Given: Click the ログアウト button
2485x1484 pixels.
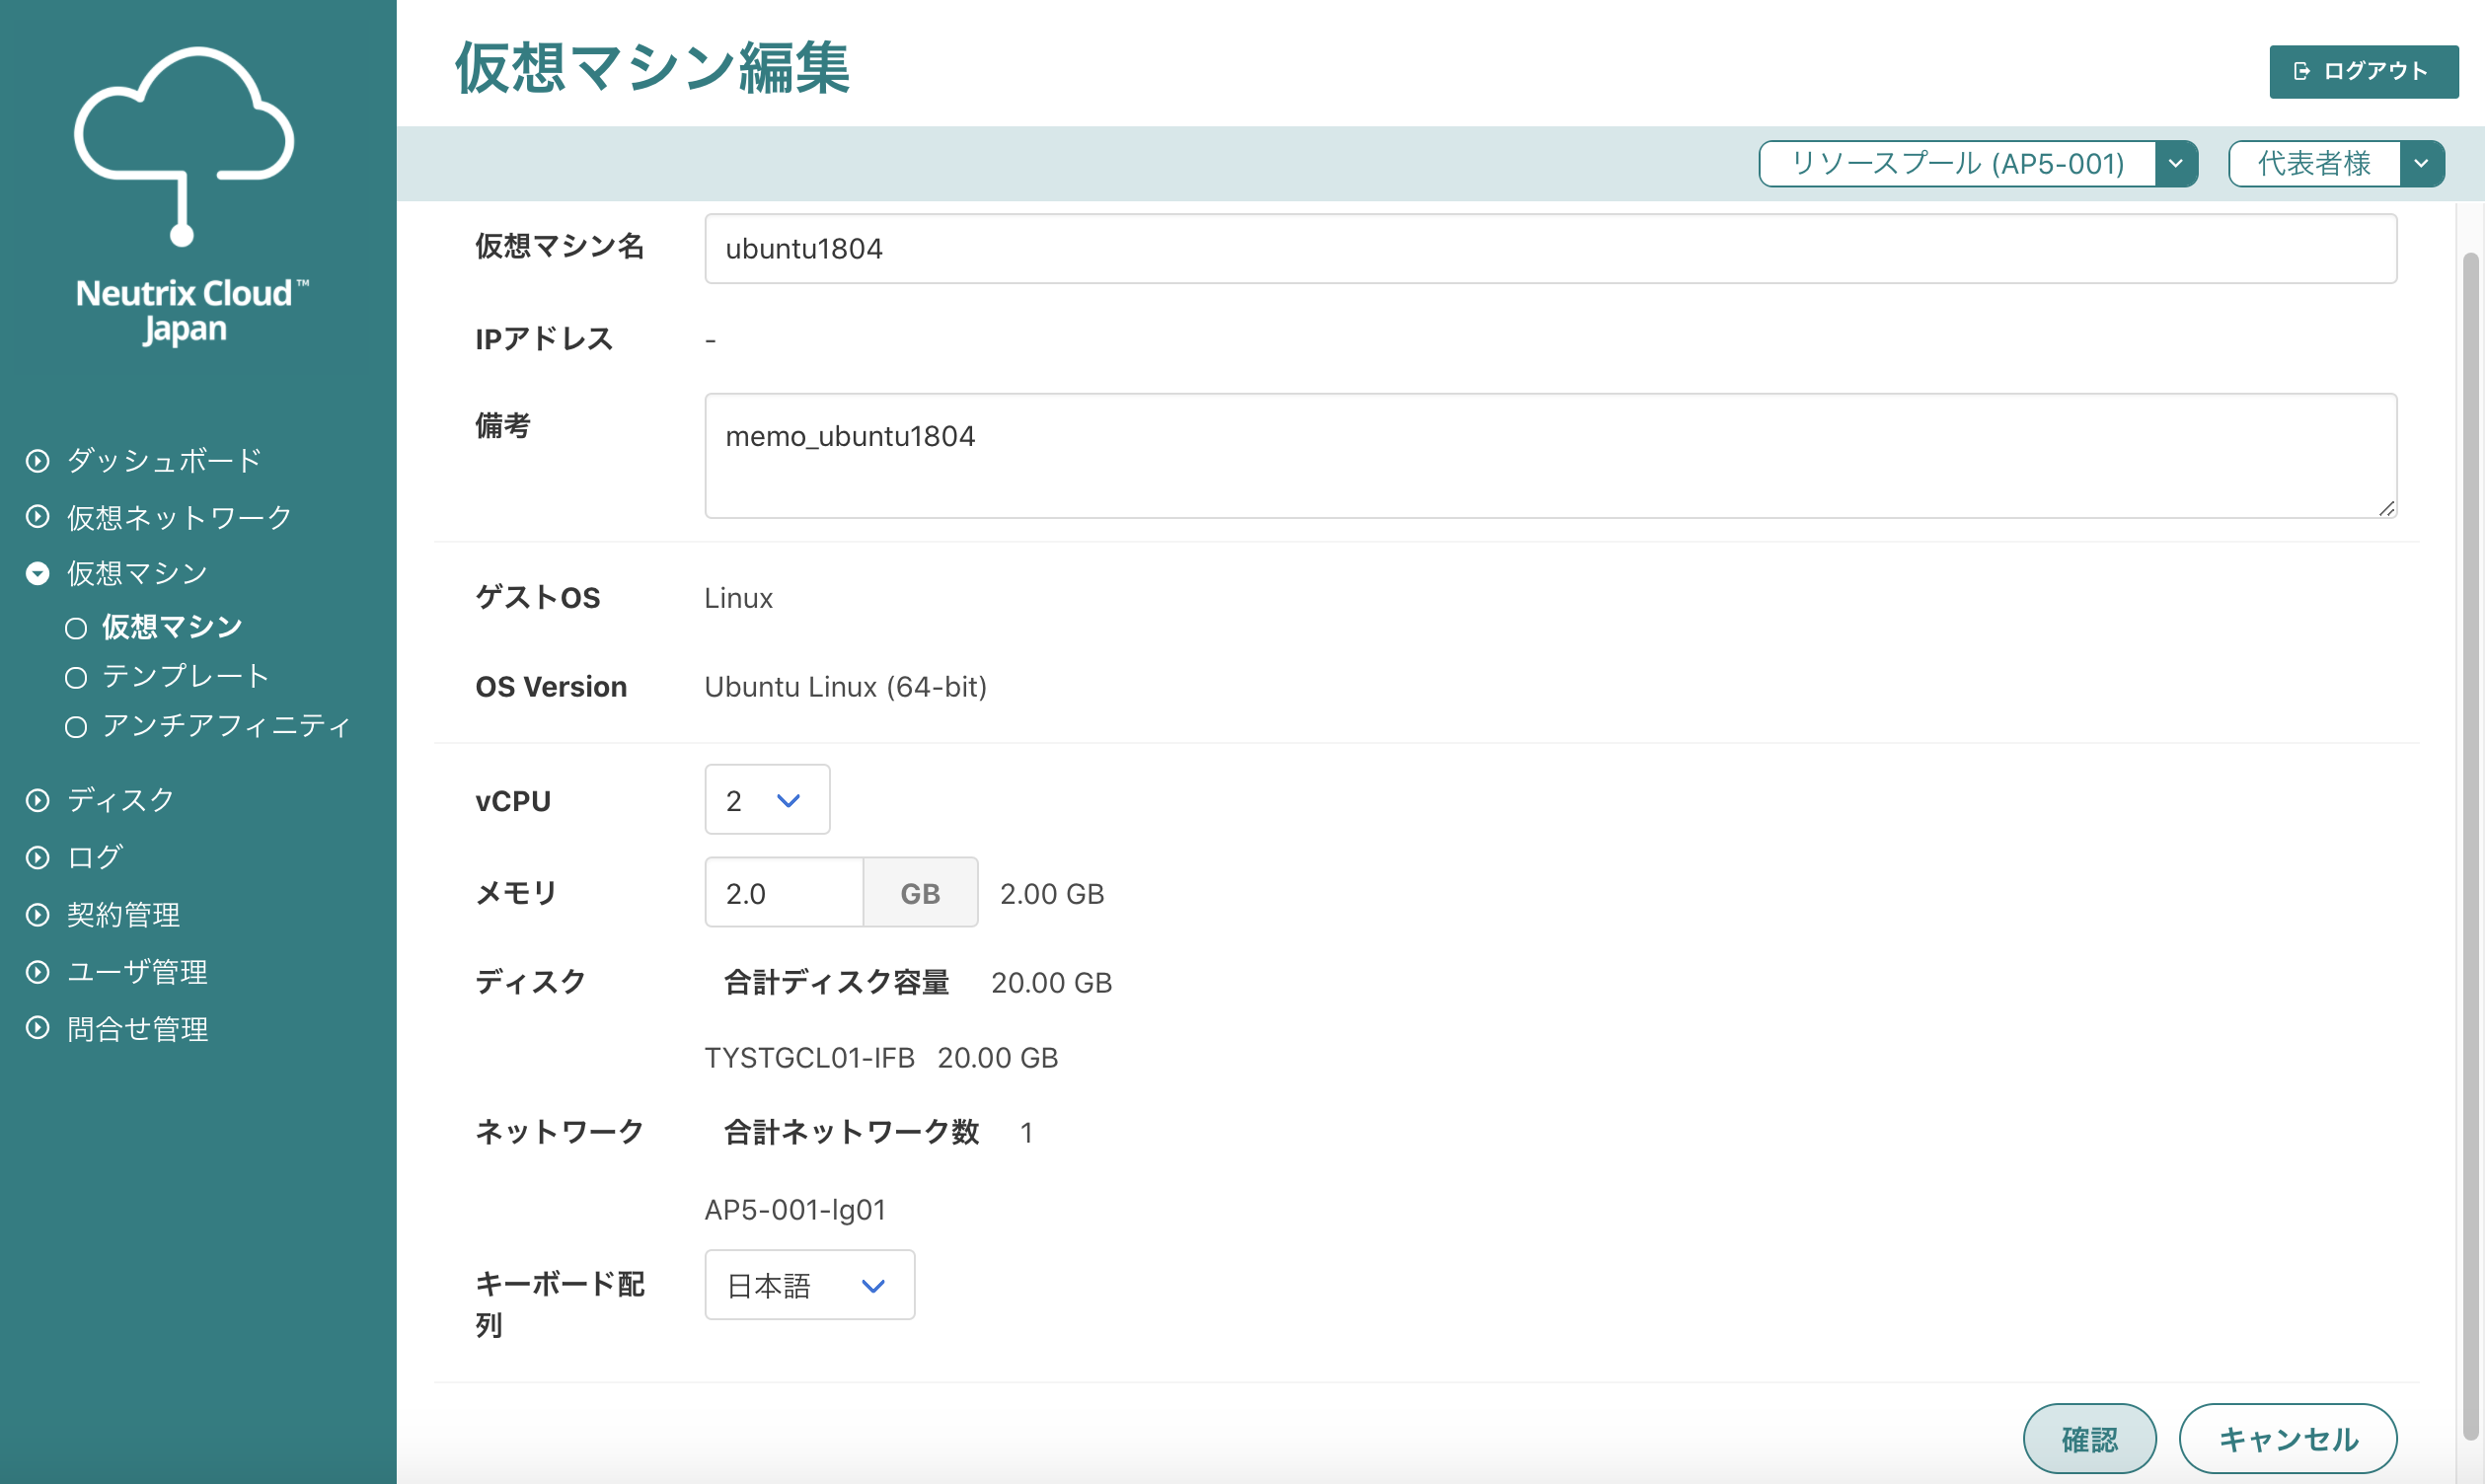Looking at the screenshot, I should pos(2363,71).
